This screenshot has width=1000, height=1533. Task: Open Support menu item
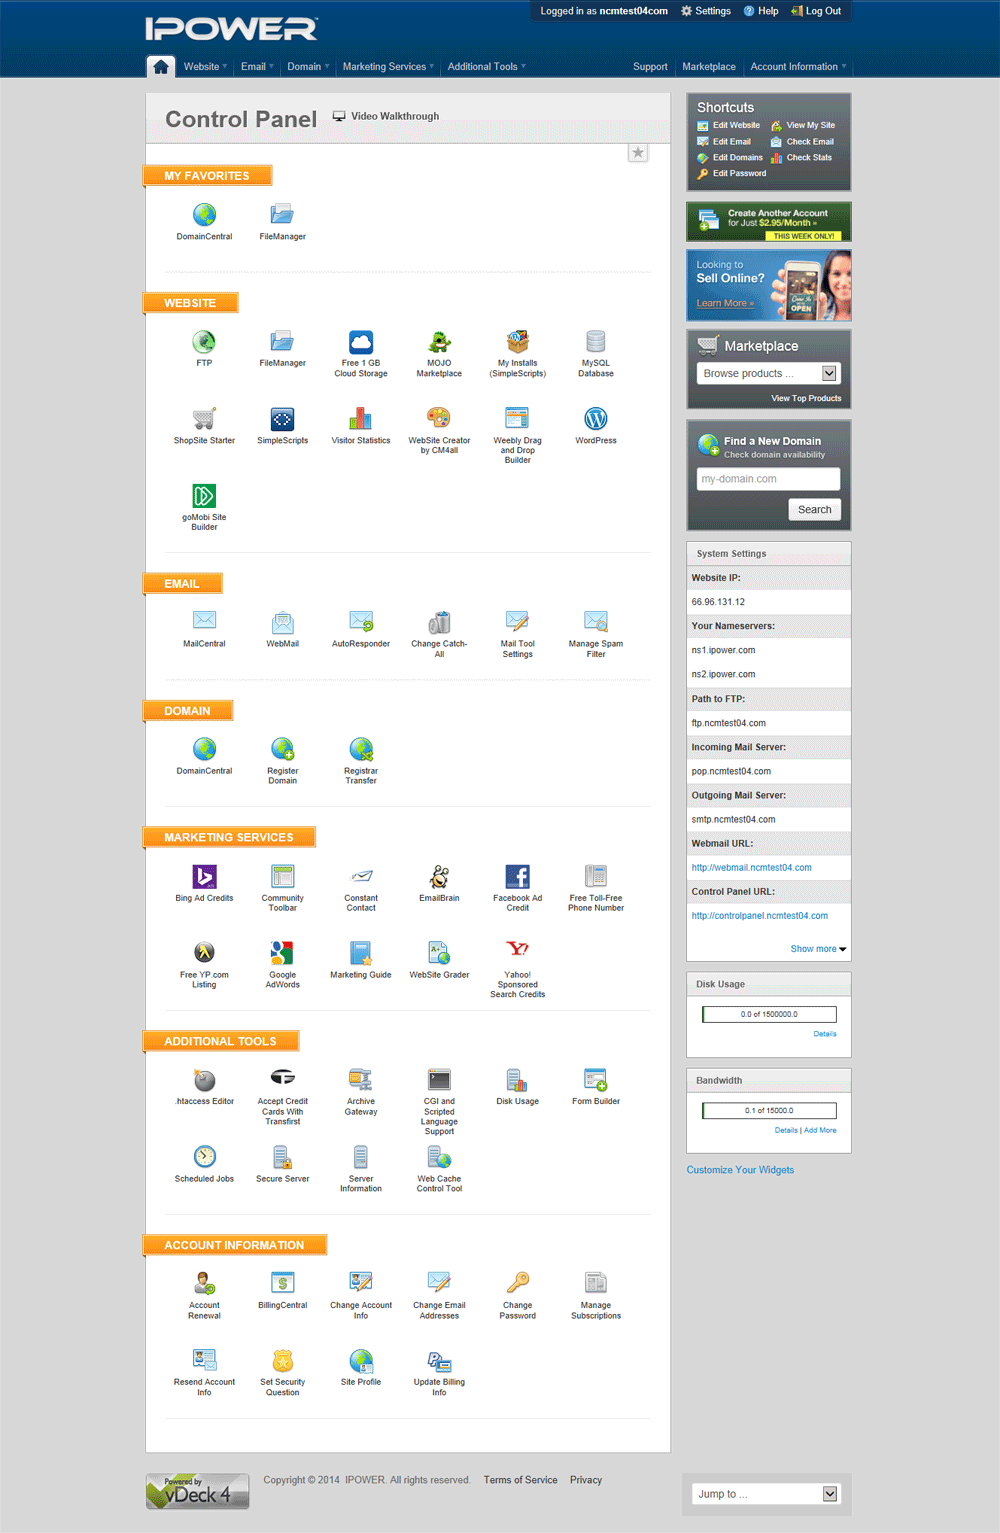pyautogui.click(x=650, y=67)
